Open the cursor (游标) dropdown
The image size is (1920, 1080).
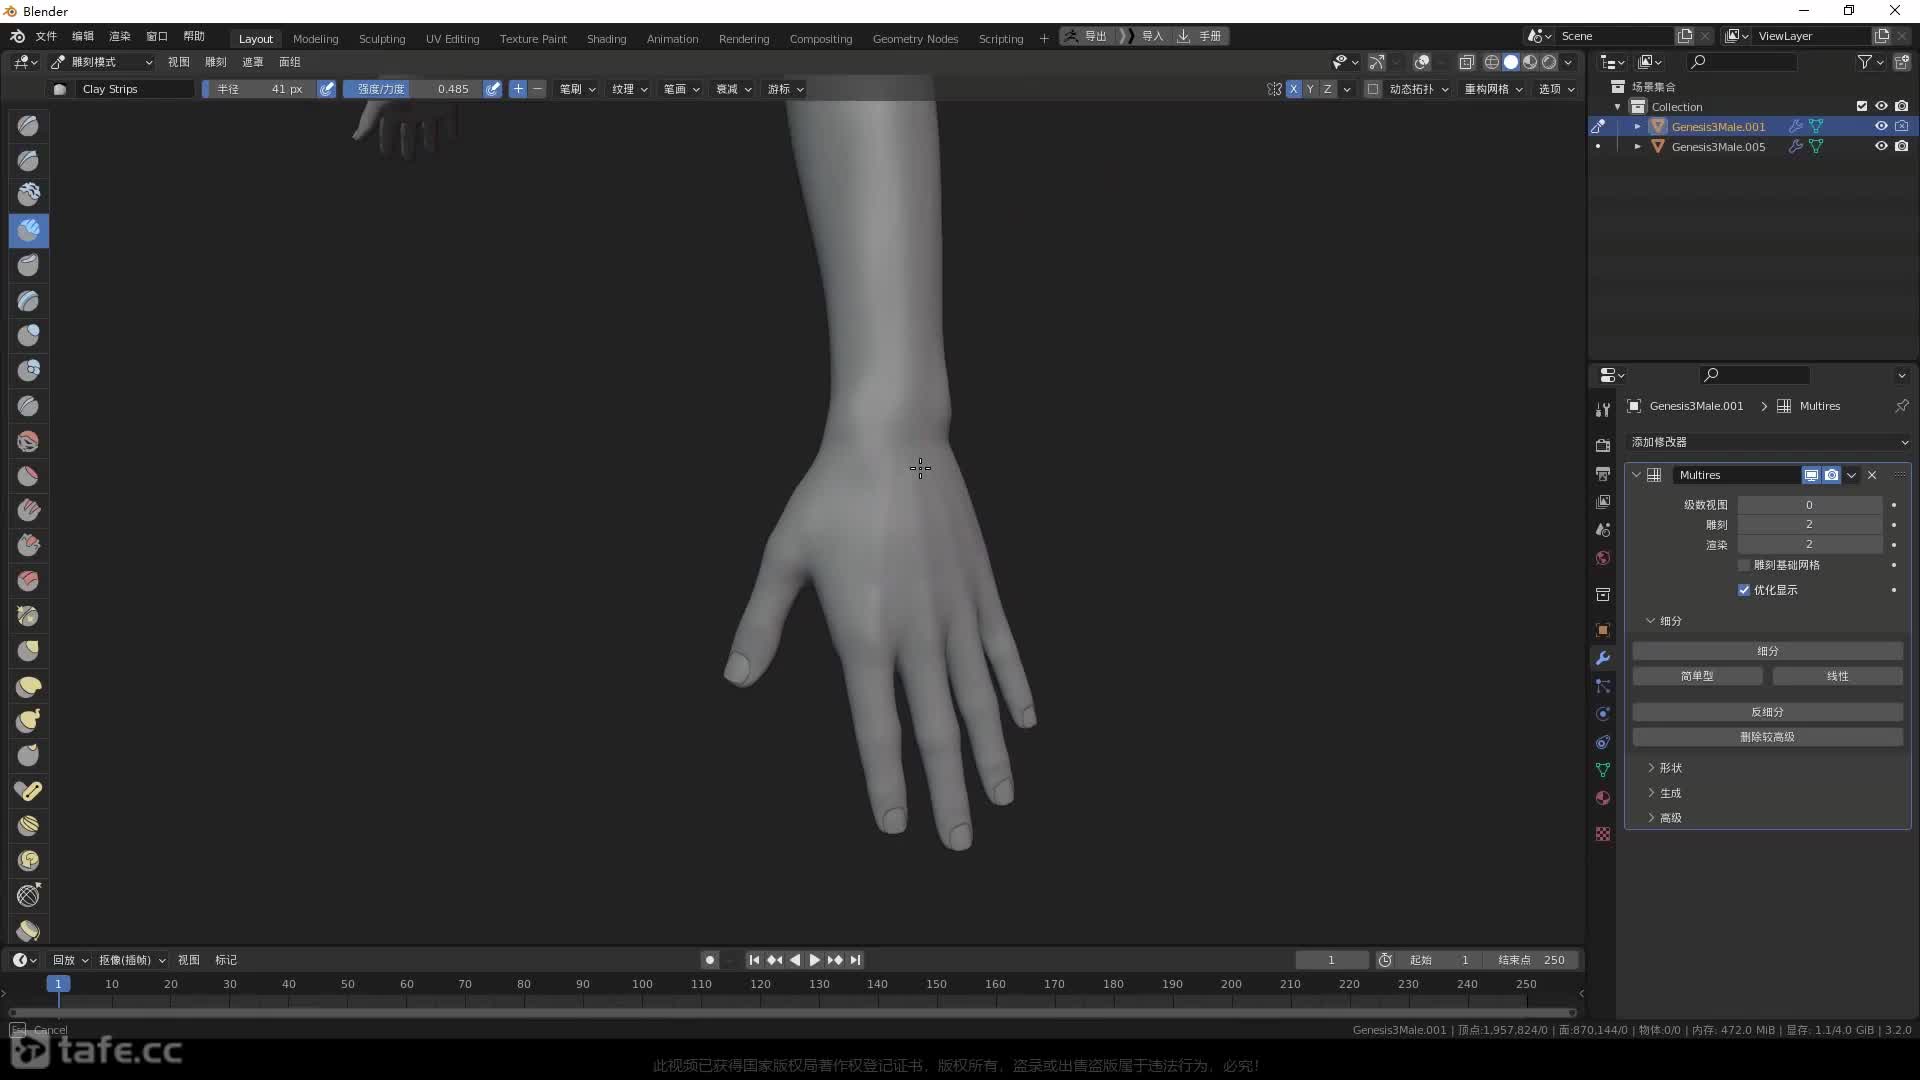click(786, 89)
